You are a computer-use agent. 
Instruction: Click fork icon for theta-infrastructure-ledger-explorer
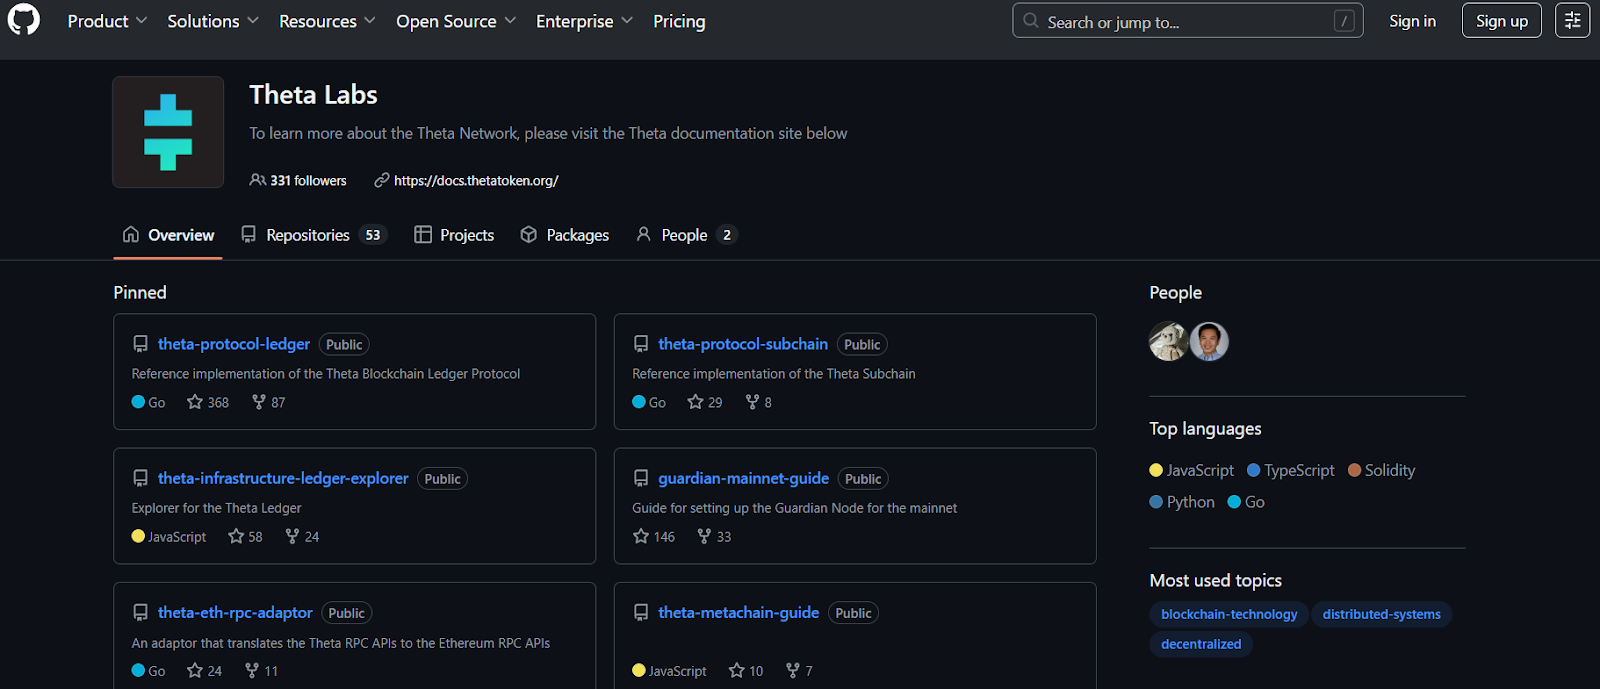click(292, 537)
